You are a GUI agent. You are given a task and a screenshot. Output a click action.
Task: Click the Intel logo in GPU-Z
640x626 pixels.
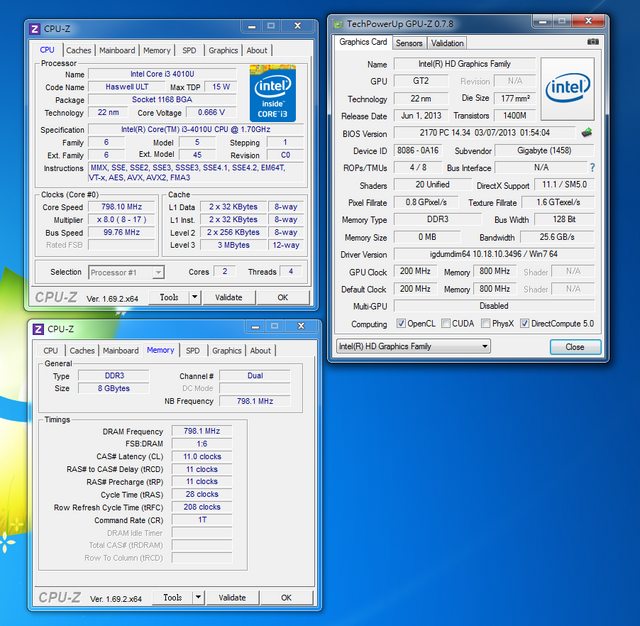coord(567,89)
